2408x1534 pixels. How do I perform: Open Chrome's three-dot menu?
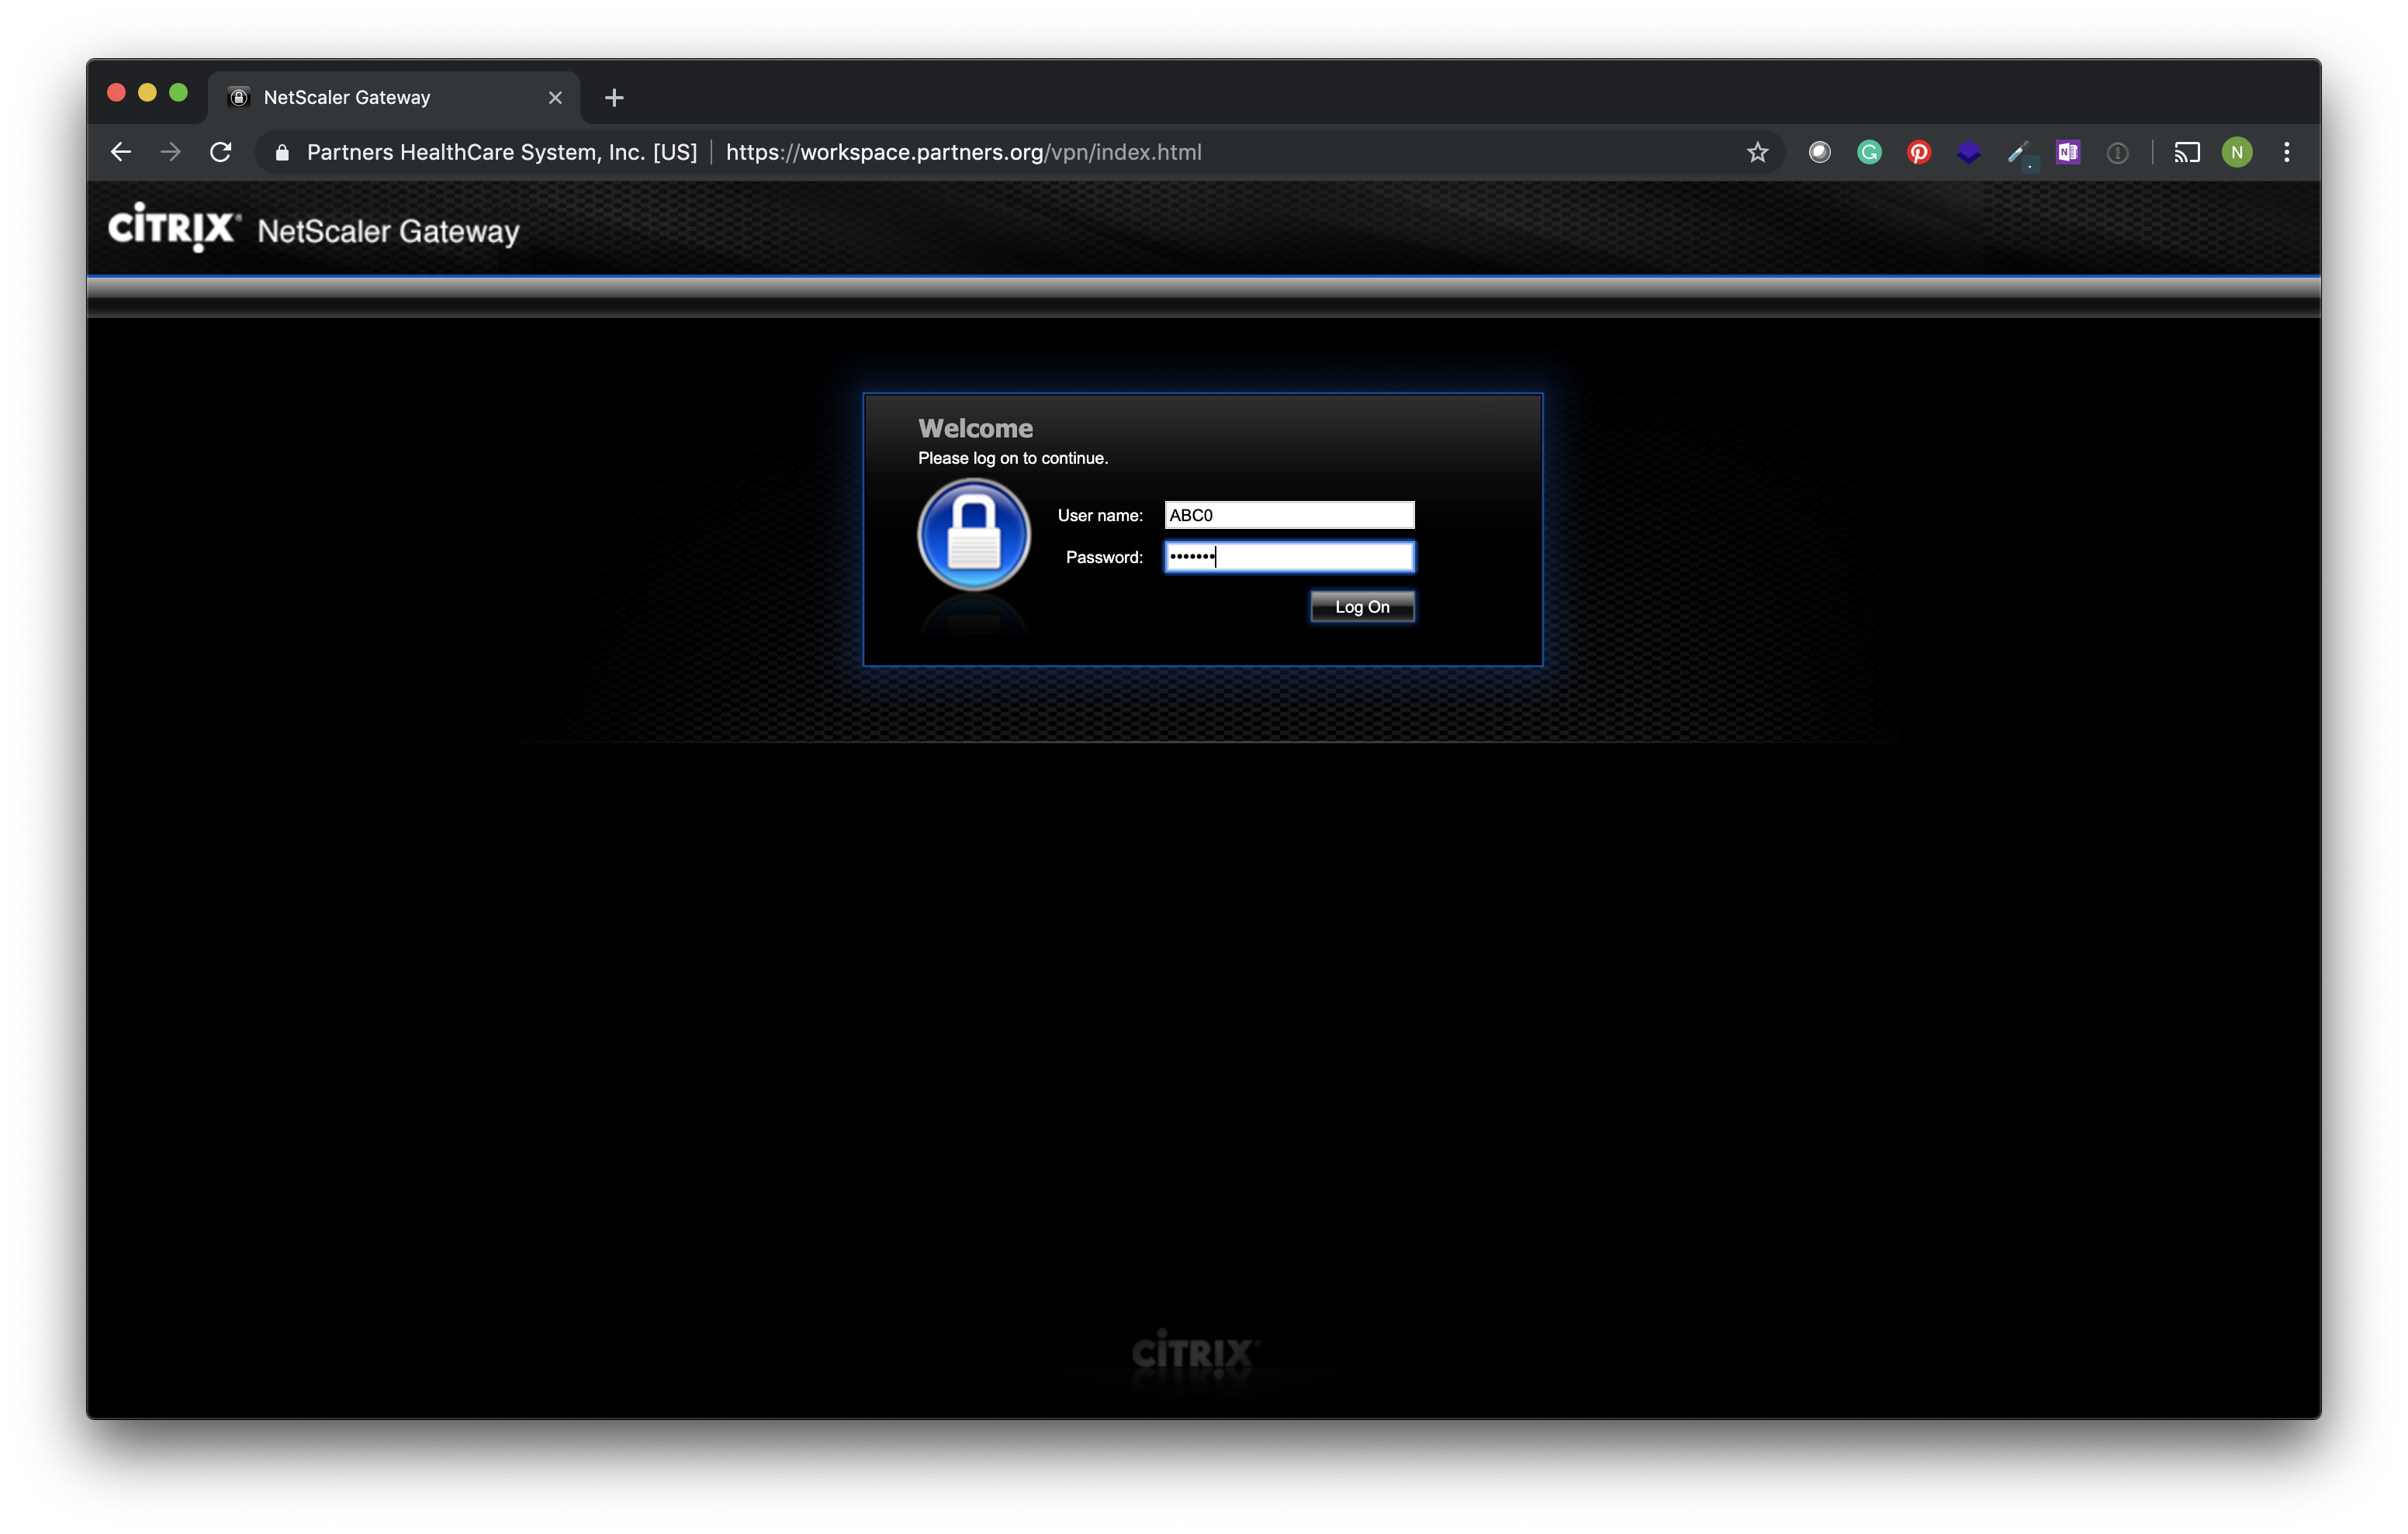pos(2287,152)
